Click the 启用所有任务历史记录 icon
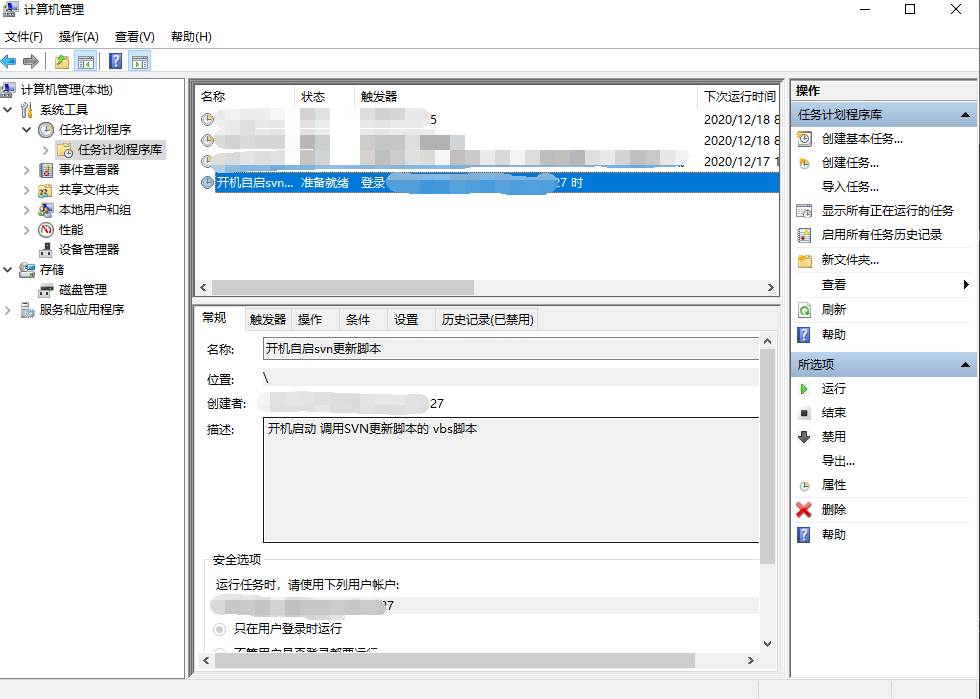 coord(805,234)
